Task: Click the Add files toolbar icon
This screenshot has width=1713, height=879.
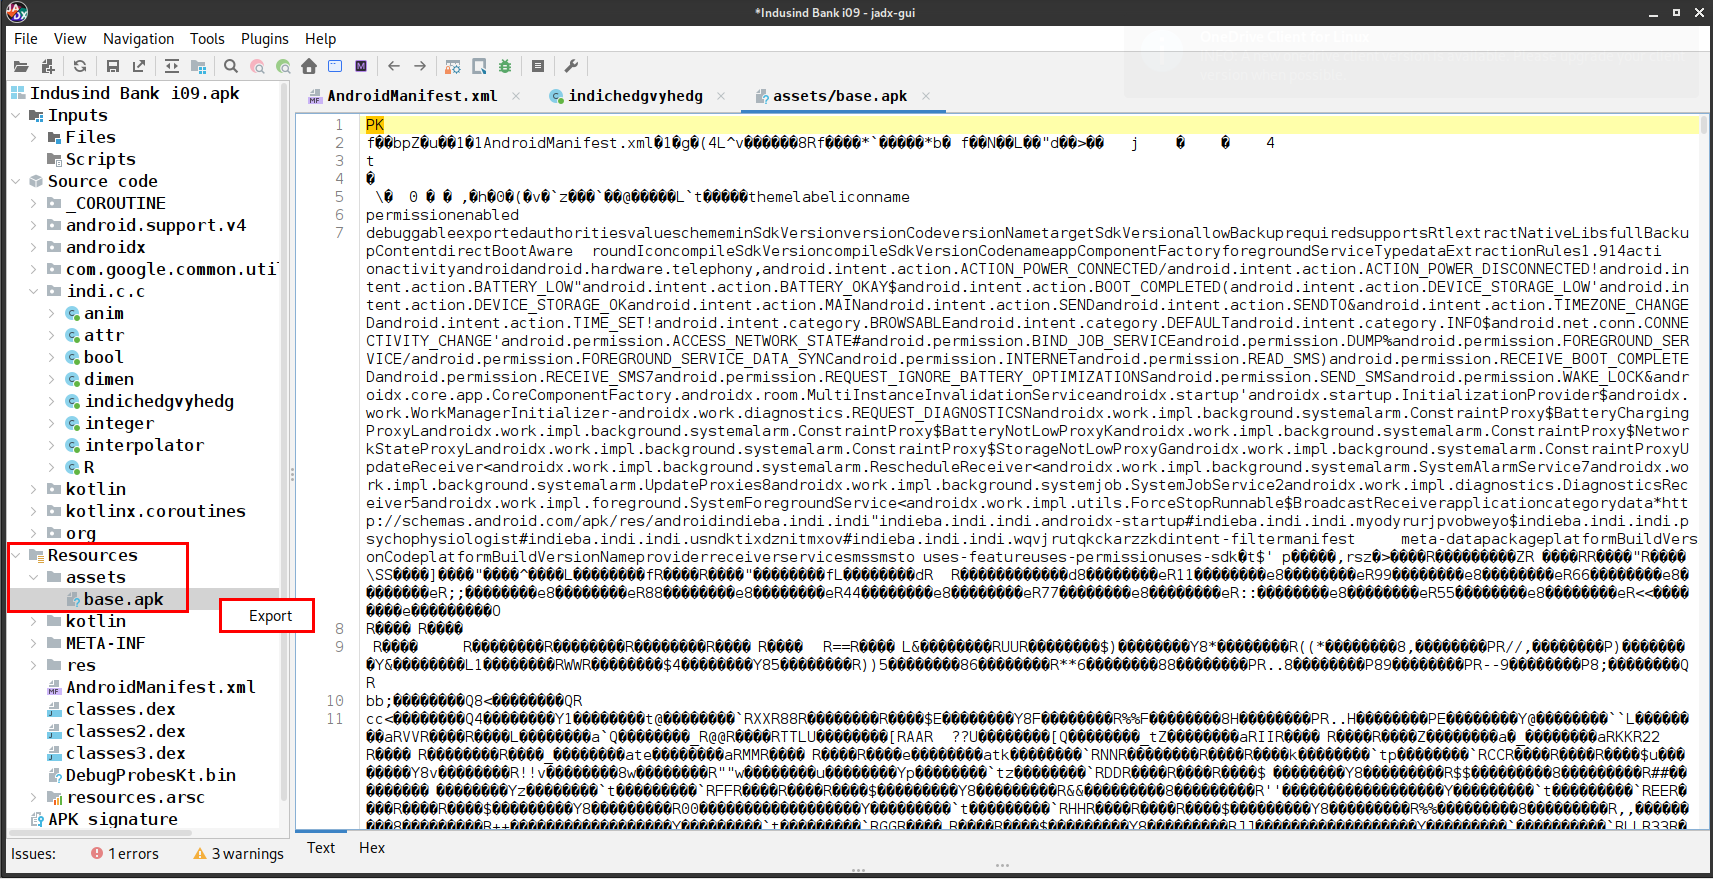Action: click(47, 66)
